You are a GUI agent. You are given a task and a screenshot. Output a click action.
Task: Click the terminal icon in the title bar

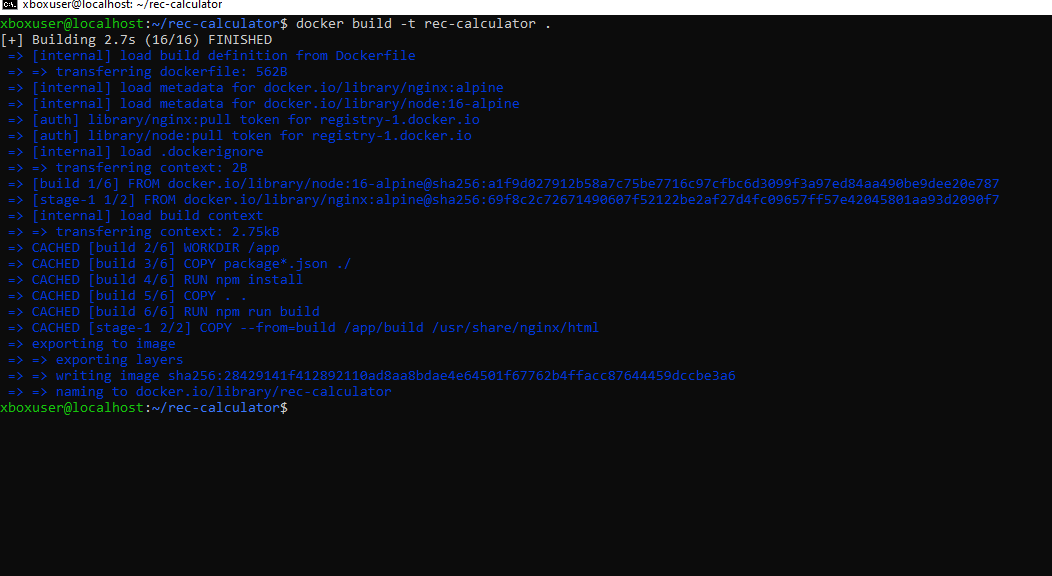[x=10, y=6]
